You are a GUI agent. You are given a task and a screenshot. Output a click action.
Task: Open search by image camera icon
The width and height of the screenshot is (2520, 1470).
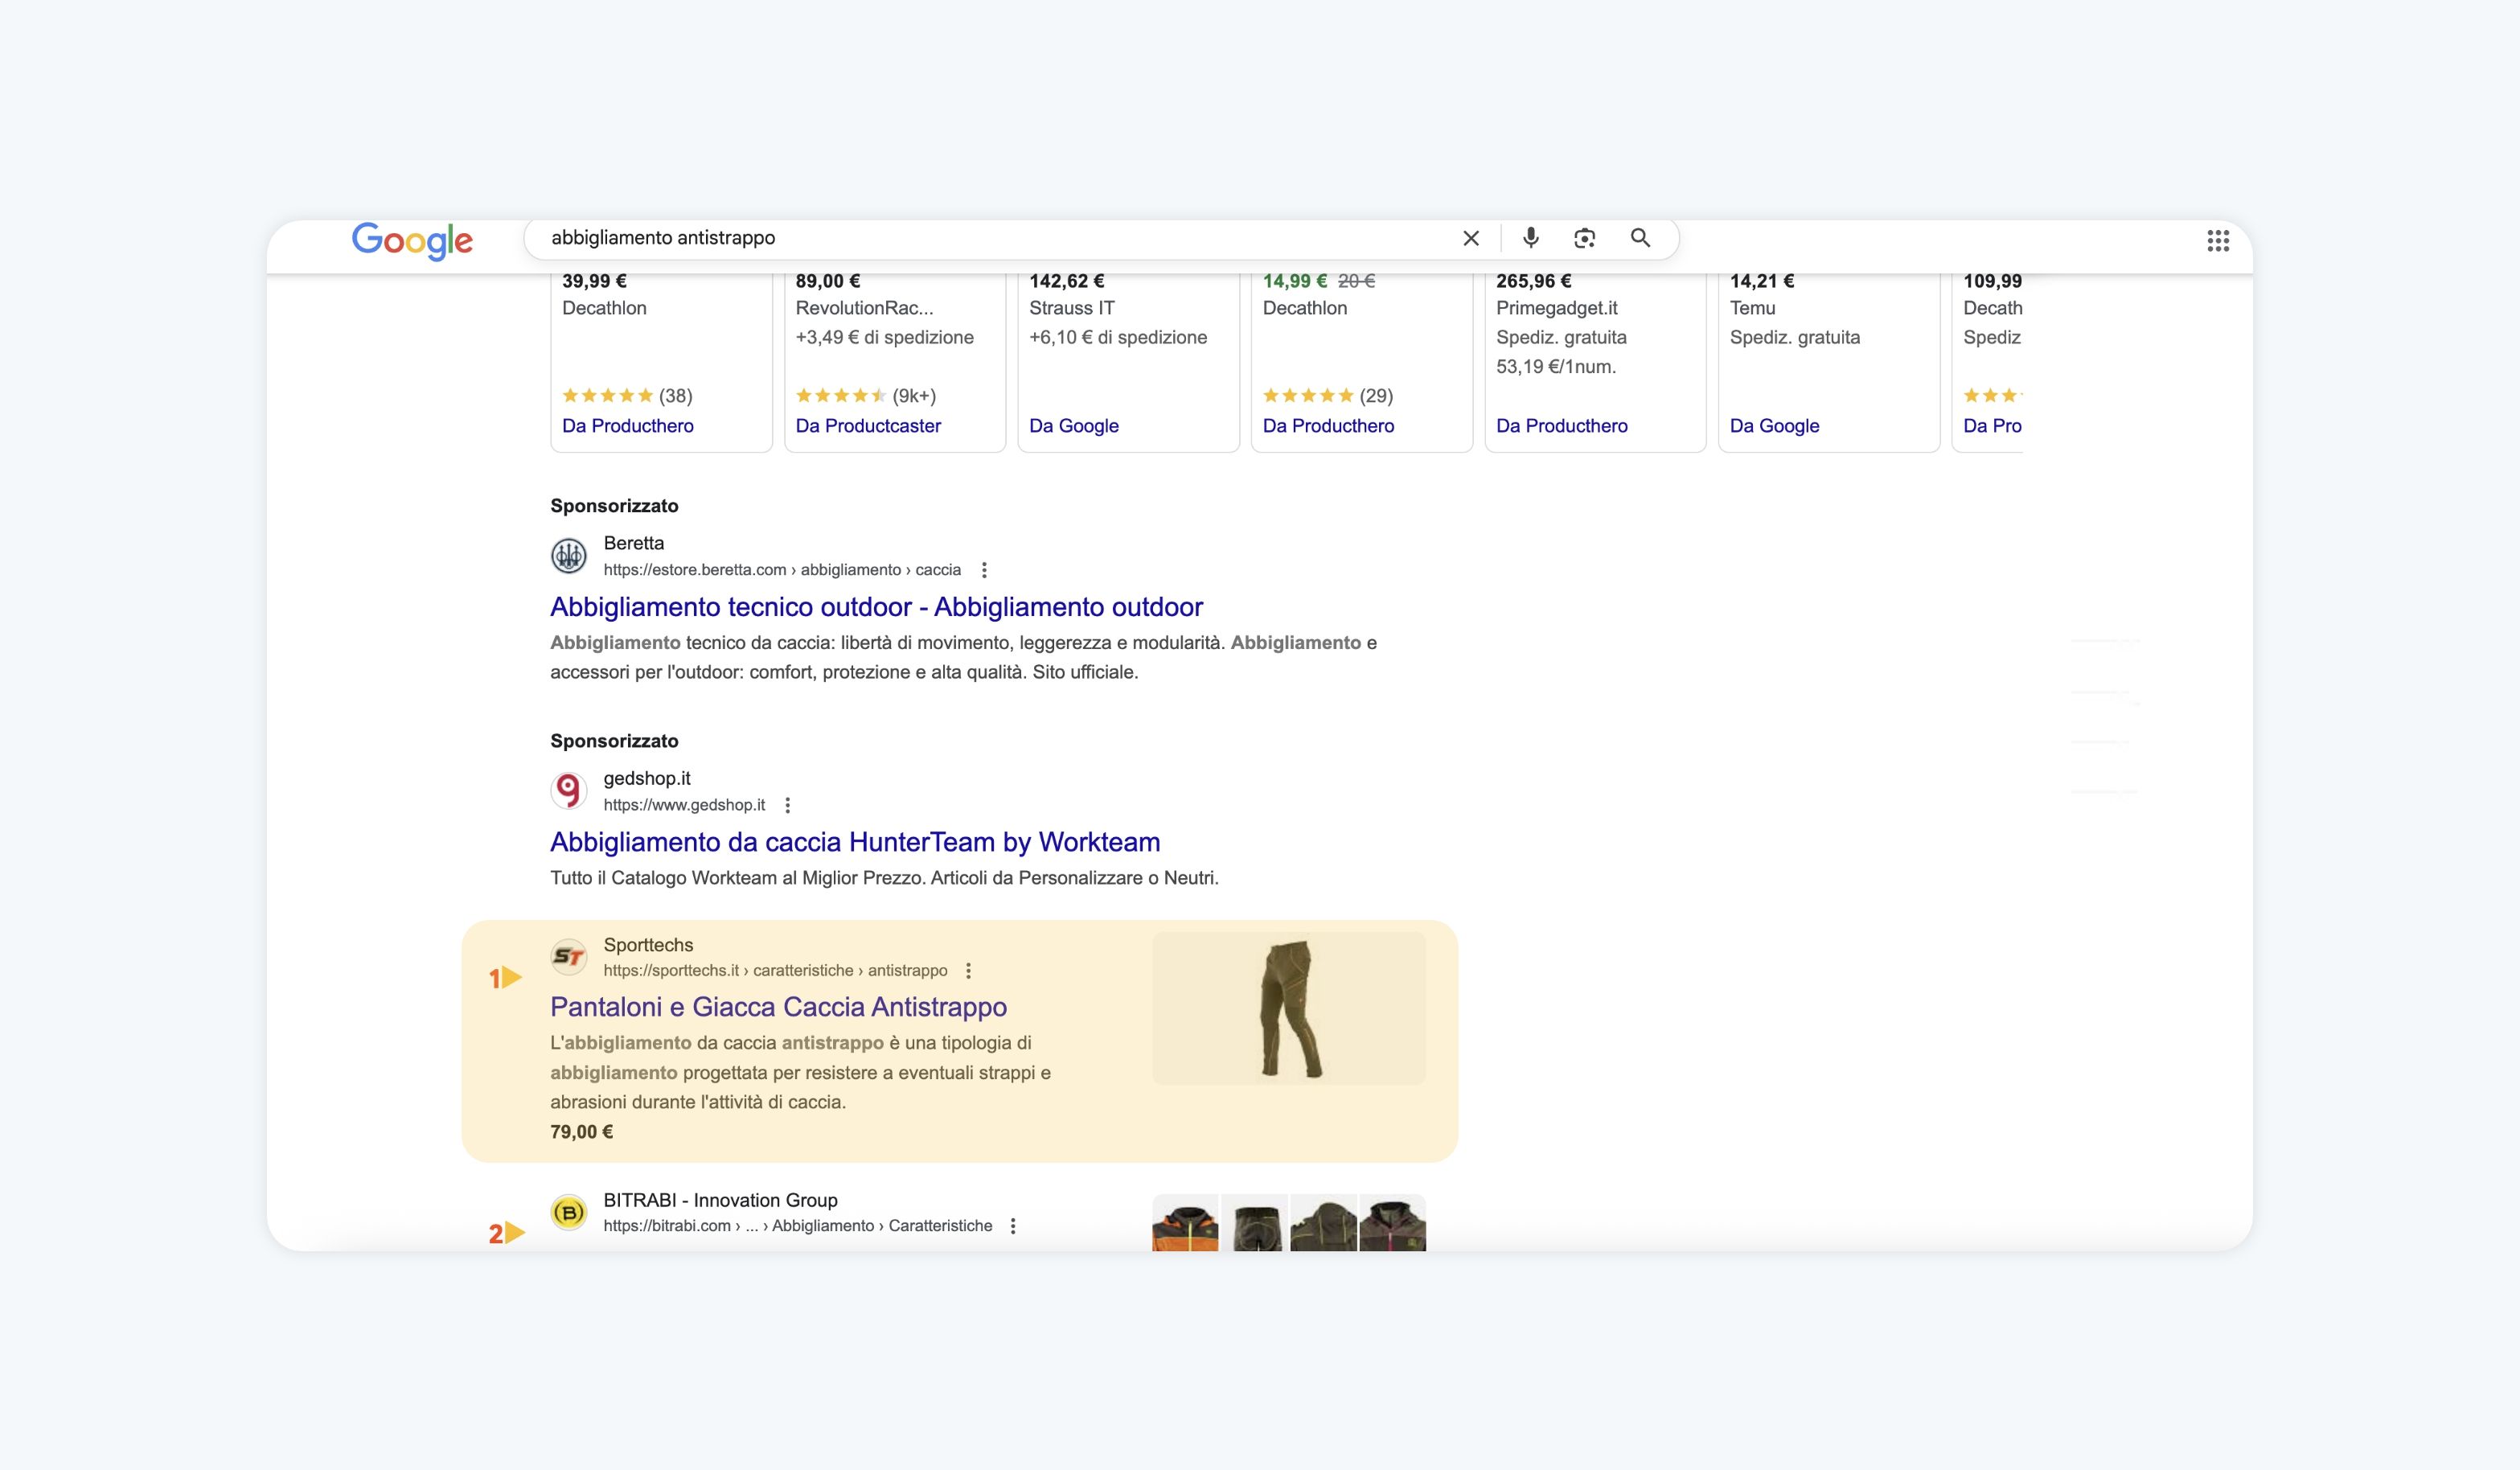(x=1584, y=238)
